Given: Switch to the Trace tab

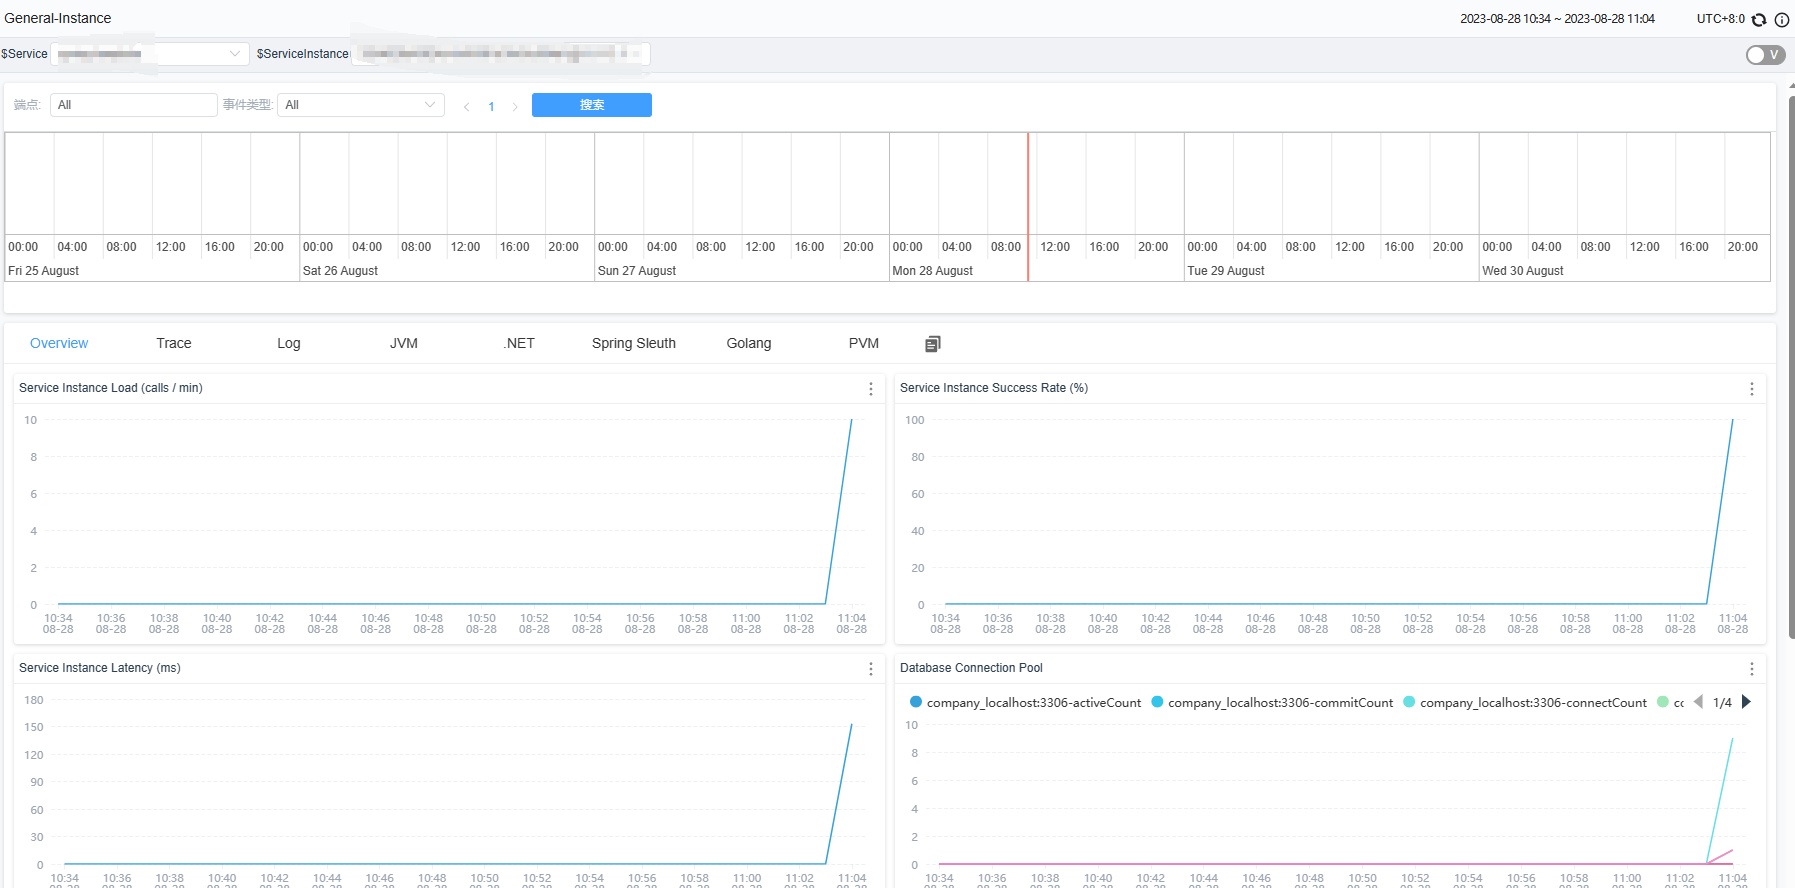Looking at the screenshot, I should pyautogui.click(x=174, y=343).
